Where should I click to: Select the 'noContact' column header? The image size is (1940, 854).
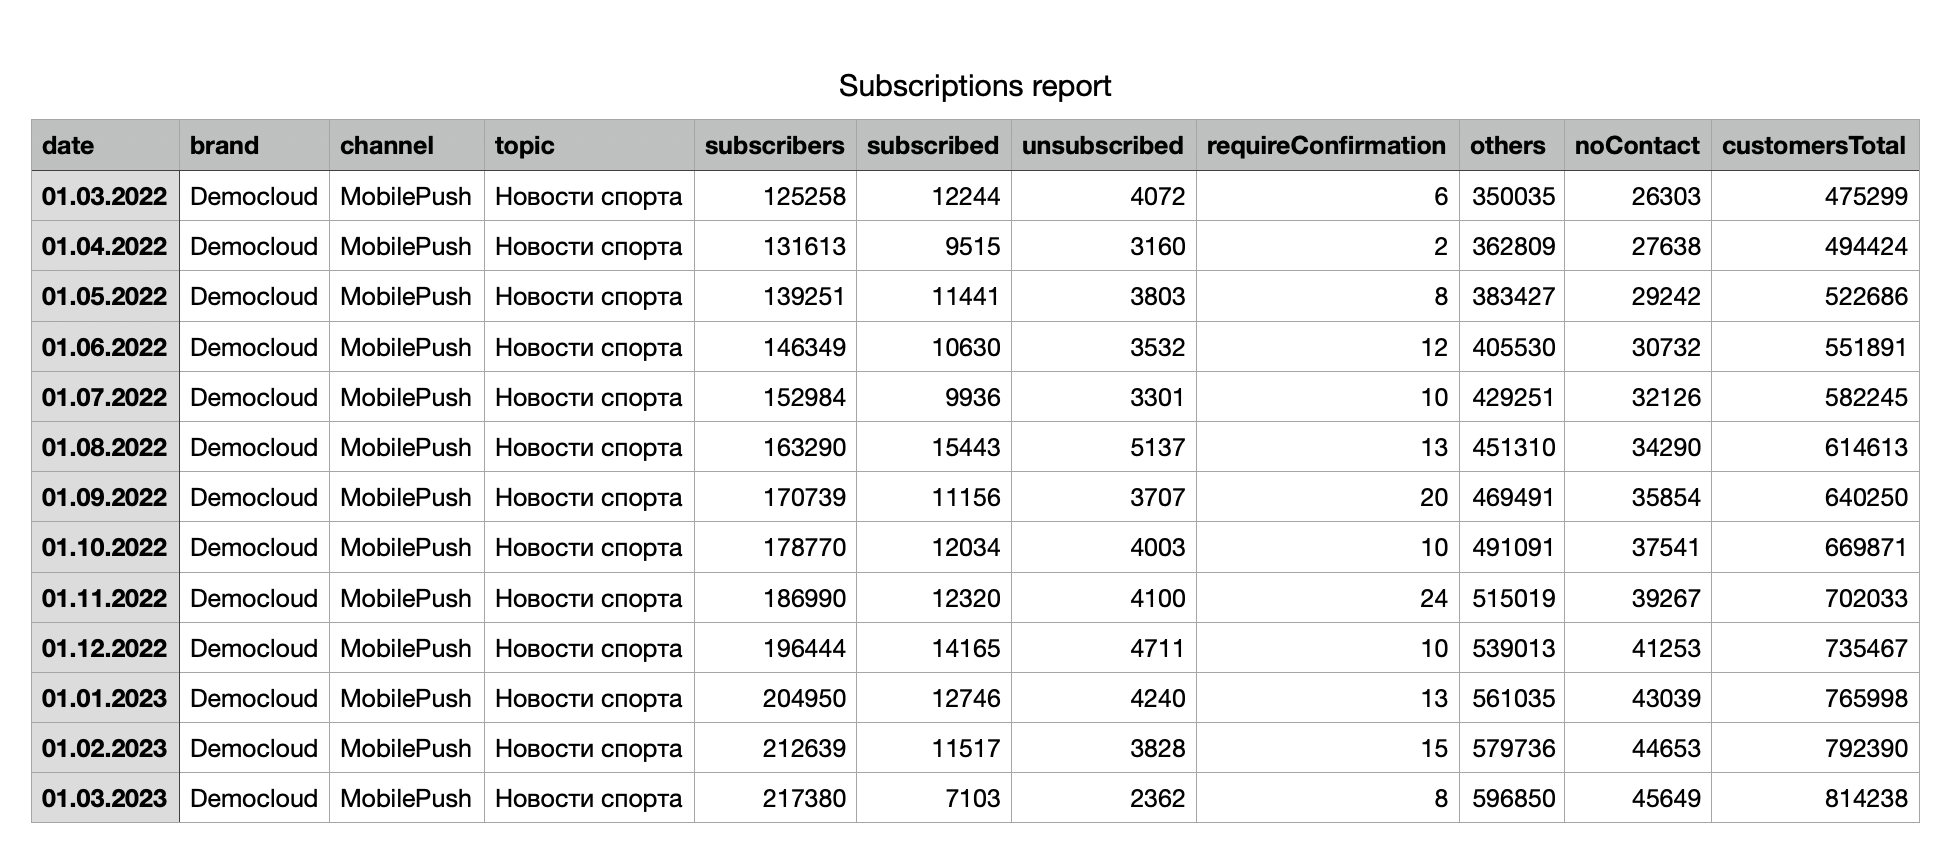1637,145
